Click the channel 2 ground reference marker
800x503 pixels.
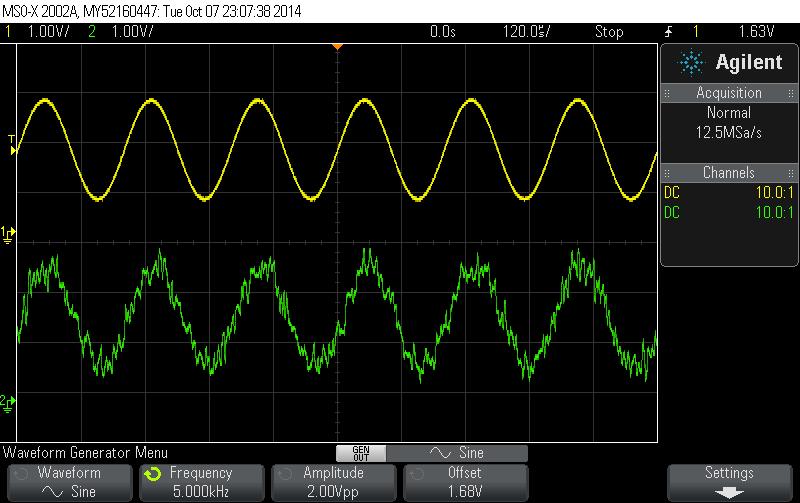point(8,403)
